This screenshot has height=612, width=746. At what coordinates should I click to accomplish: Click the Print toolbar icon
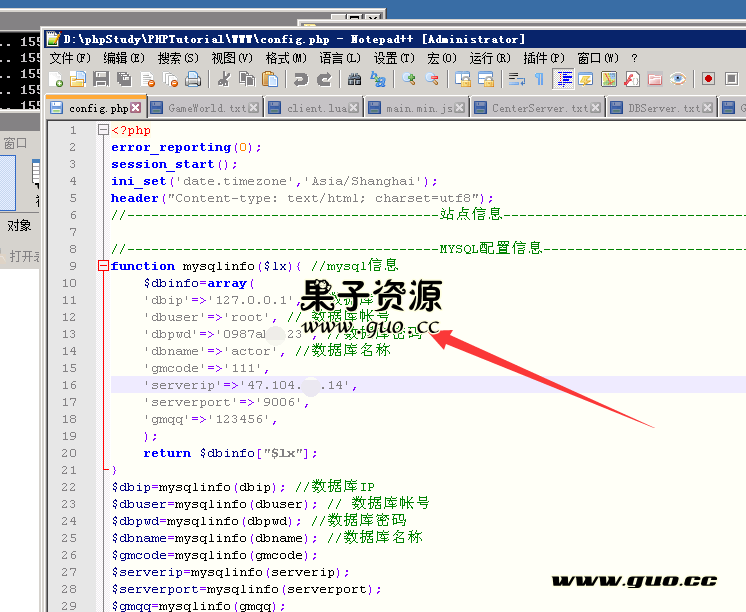click(193, 79)
